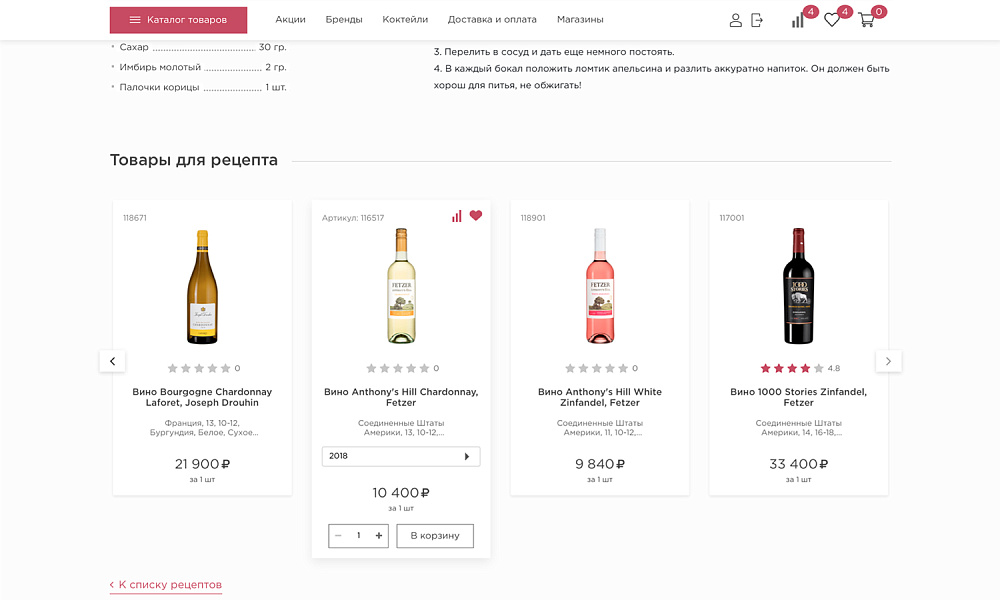Open the user account profile icon
The image size is (1000, 600).
tap(736, 19)
